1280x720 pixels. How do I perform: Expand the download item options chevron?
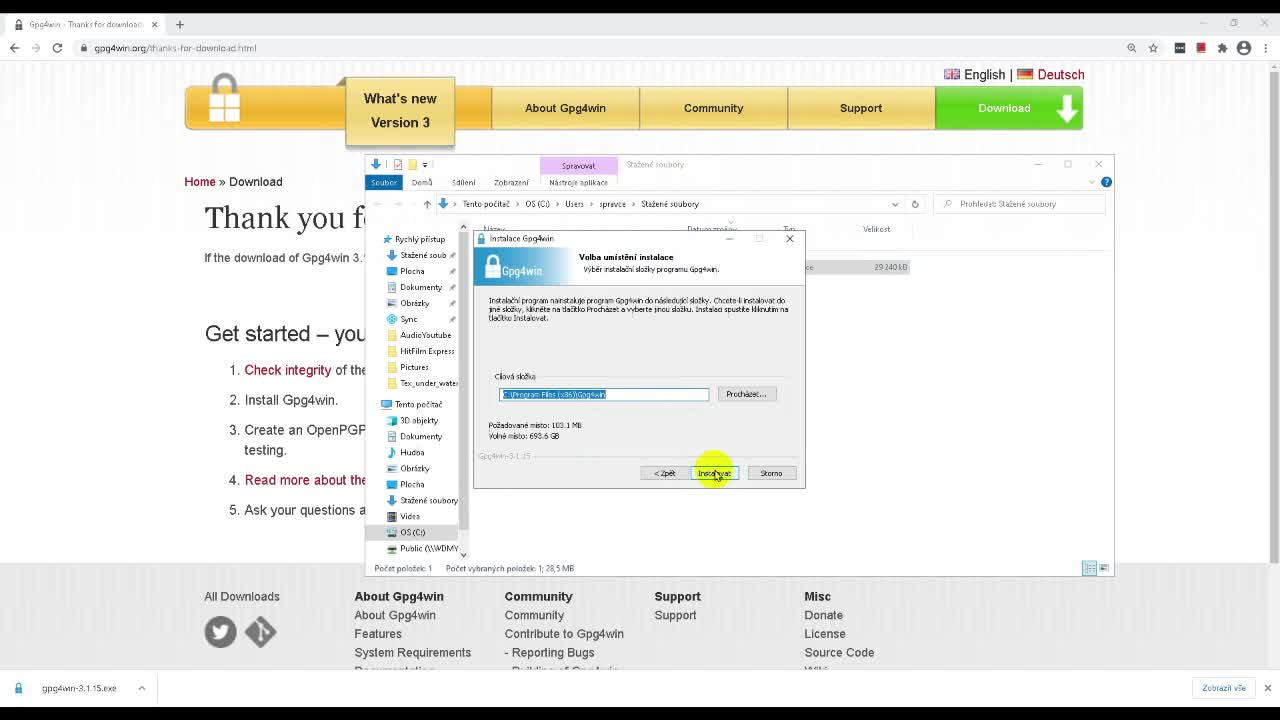point(141,688)
